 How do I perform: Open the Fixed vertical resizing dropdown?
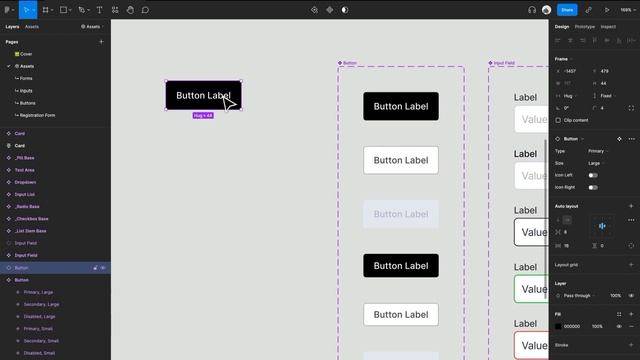point(608,96)
